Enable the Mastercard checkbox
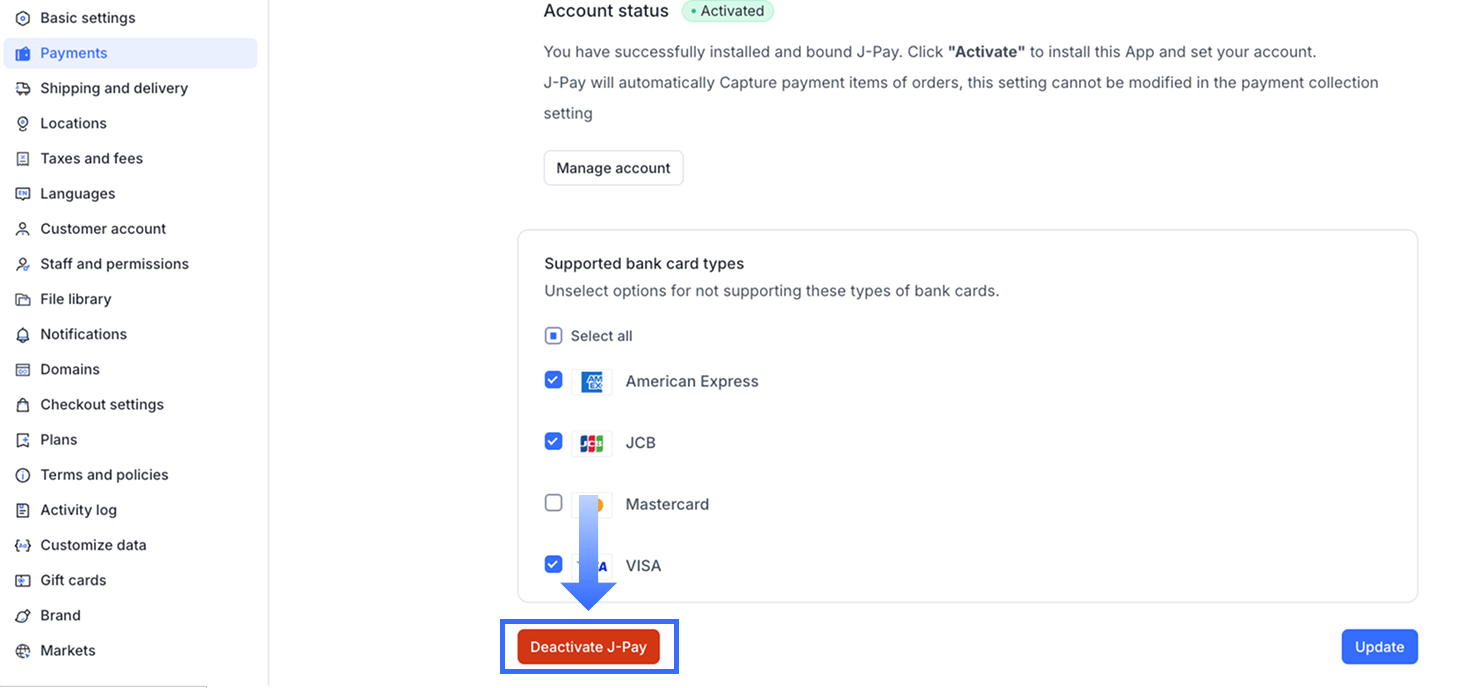 553,503
